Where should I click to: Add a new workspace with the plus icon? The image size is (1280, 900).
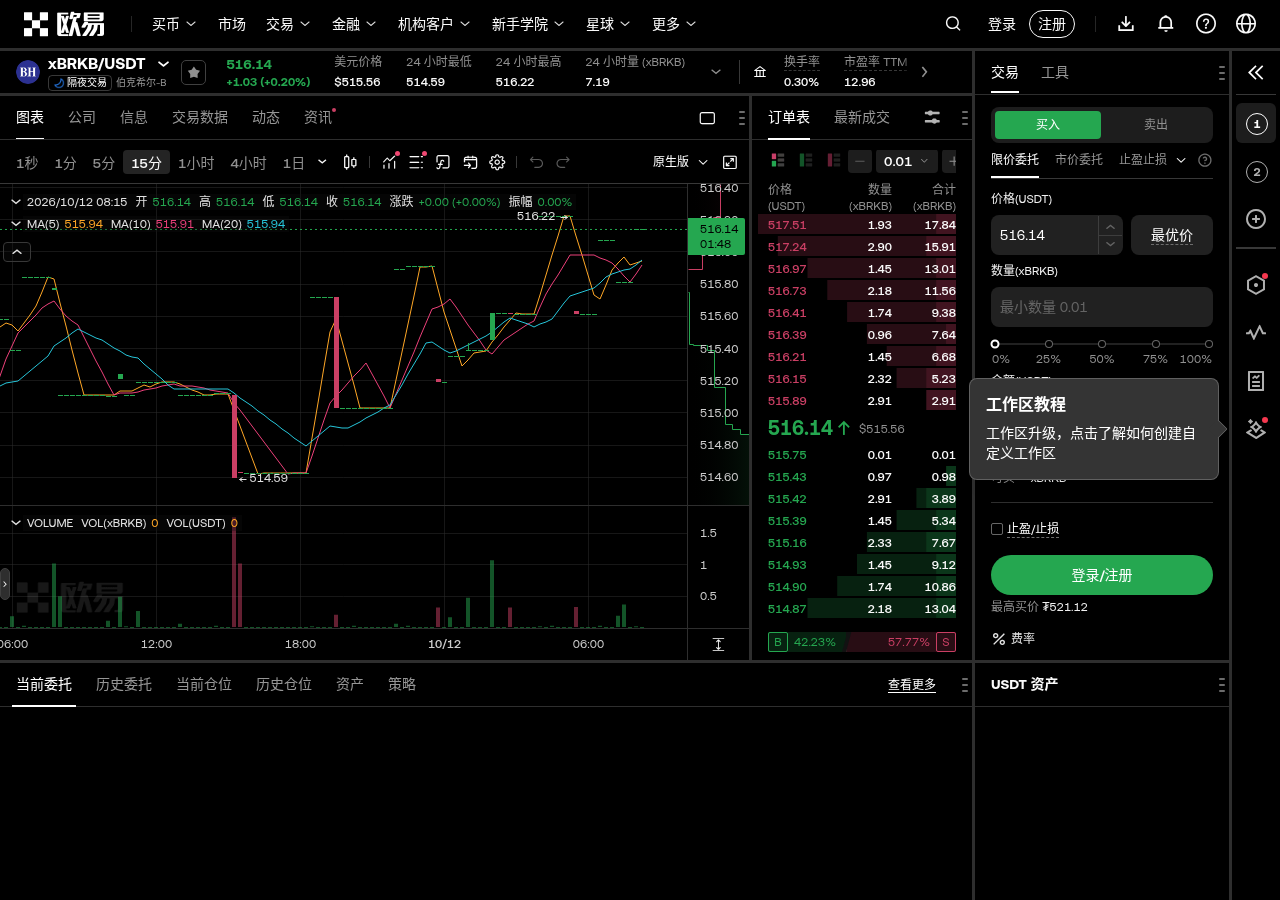[1256, 219]
